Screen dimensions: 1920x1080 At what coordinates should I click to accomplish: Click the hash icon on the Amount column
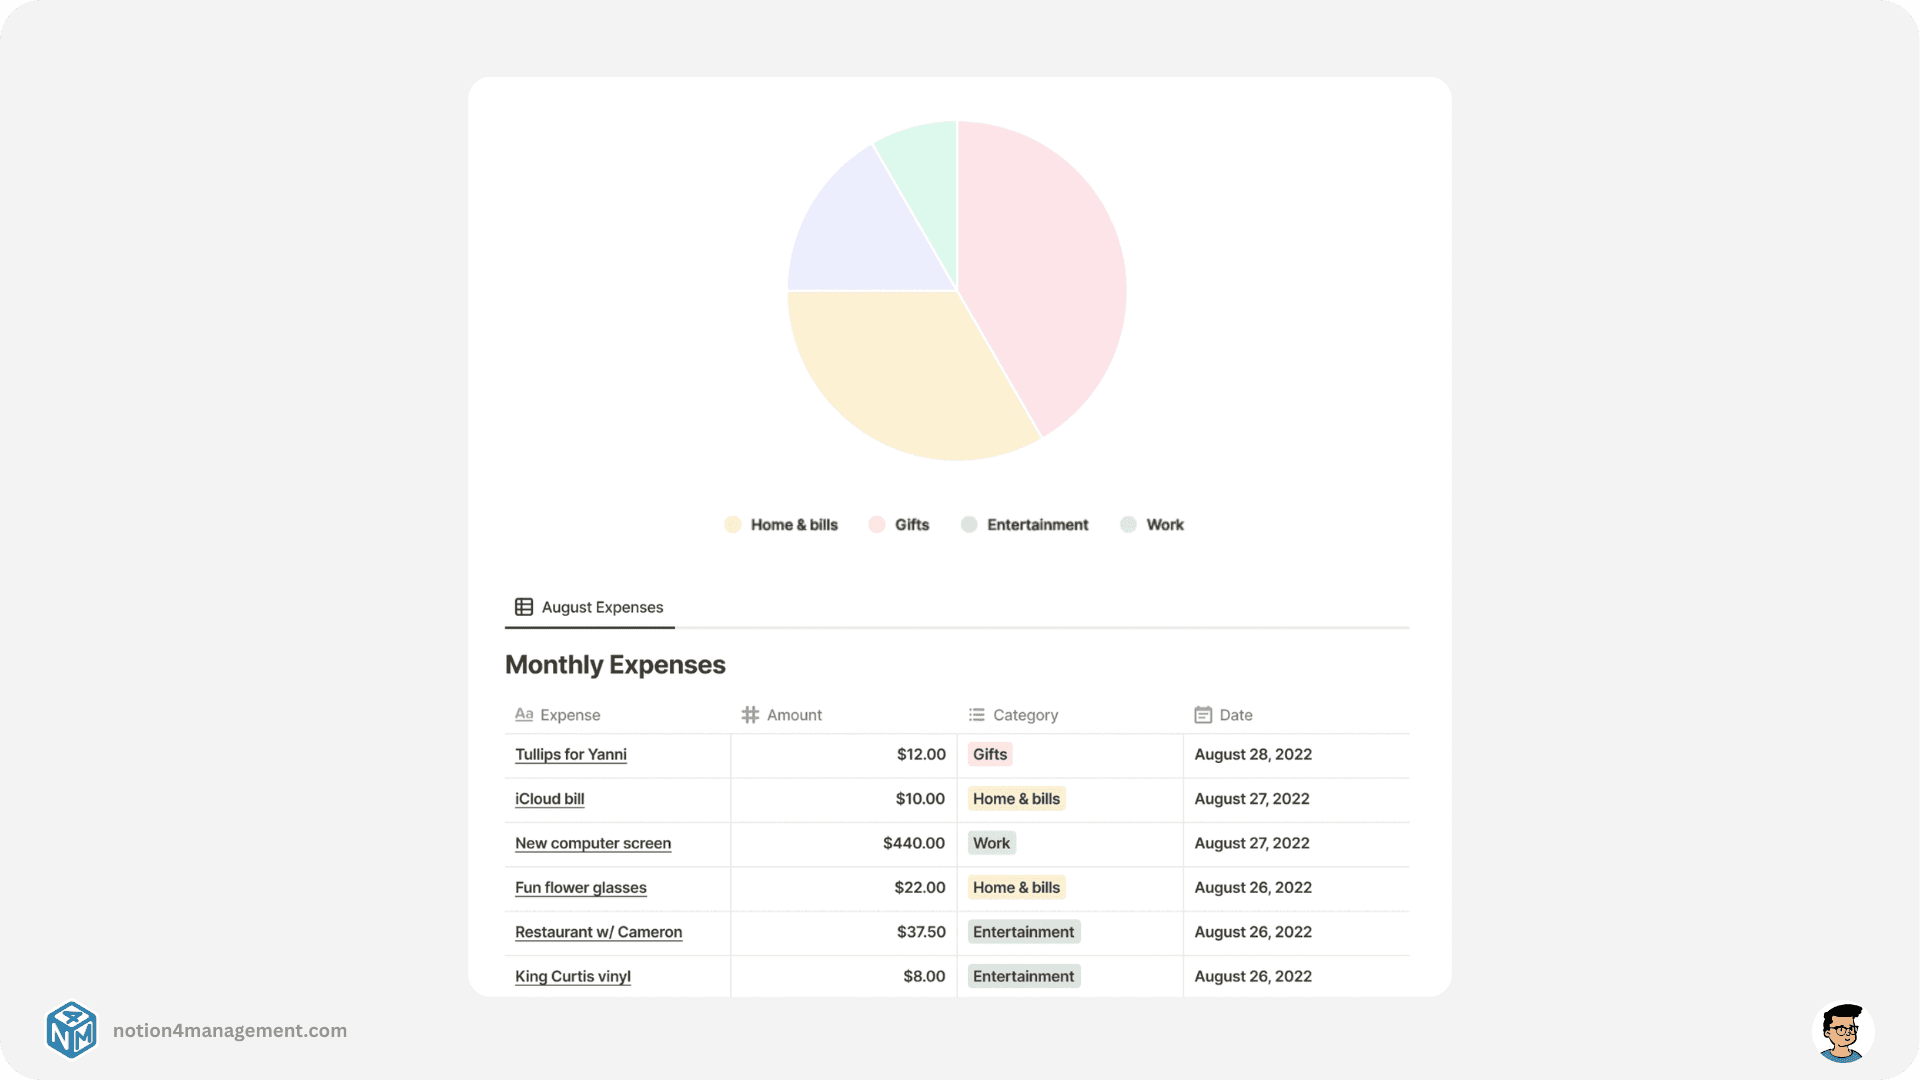pyautogui.click(x=749, y=714)
